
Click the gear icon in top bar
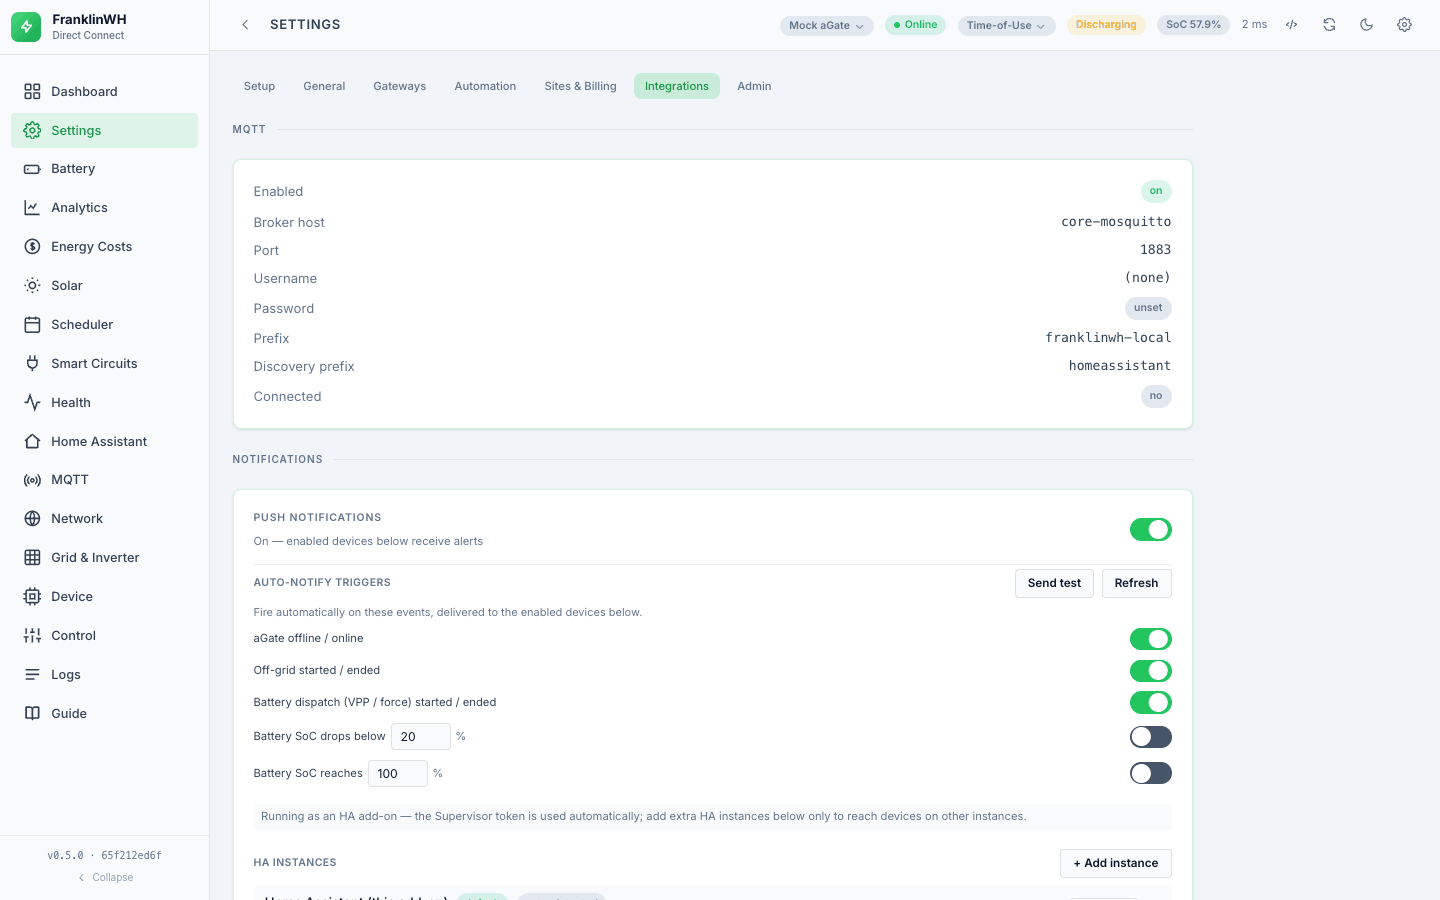(x=1404, y=25)
